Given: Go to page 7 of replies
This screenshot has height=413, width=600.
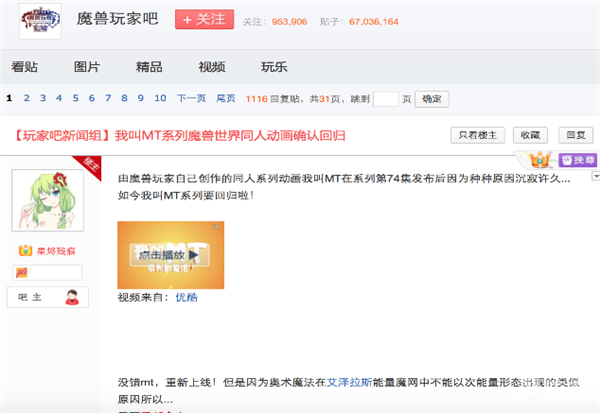Looking at the screenshot, I should 108,98.
